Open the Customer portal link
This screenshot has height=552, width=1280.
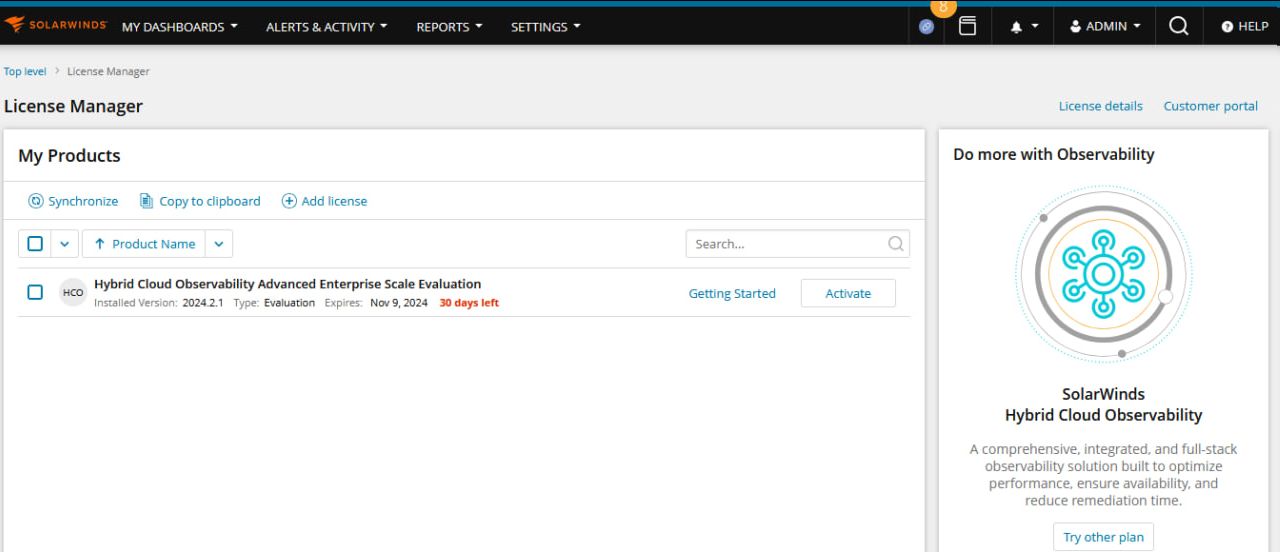[x=1211, y=106]
